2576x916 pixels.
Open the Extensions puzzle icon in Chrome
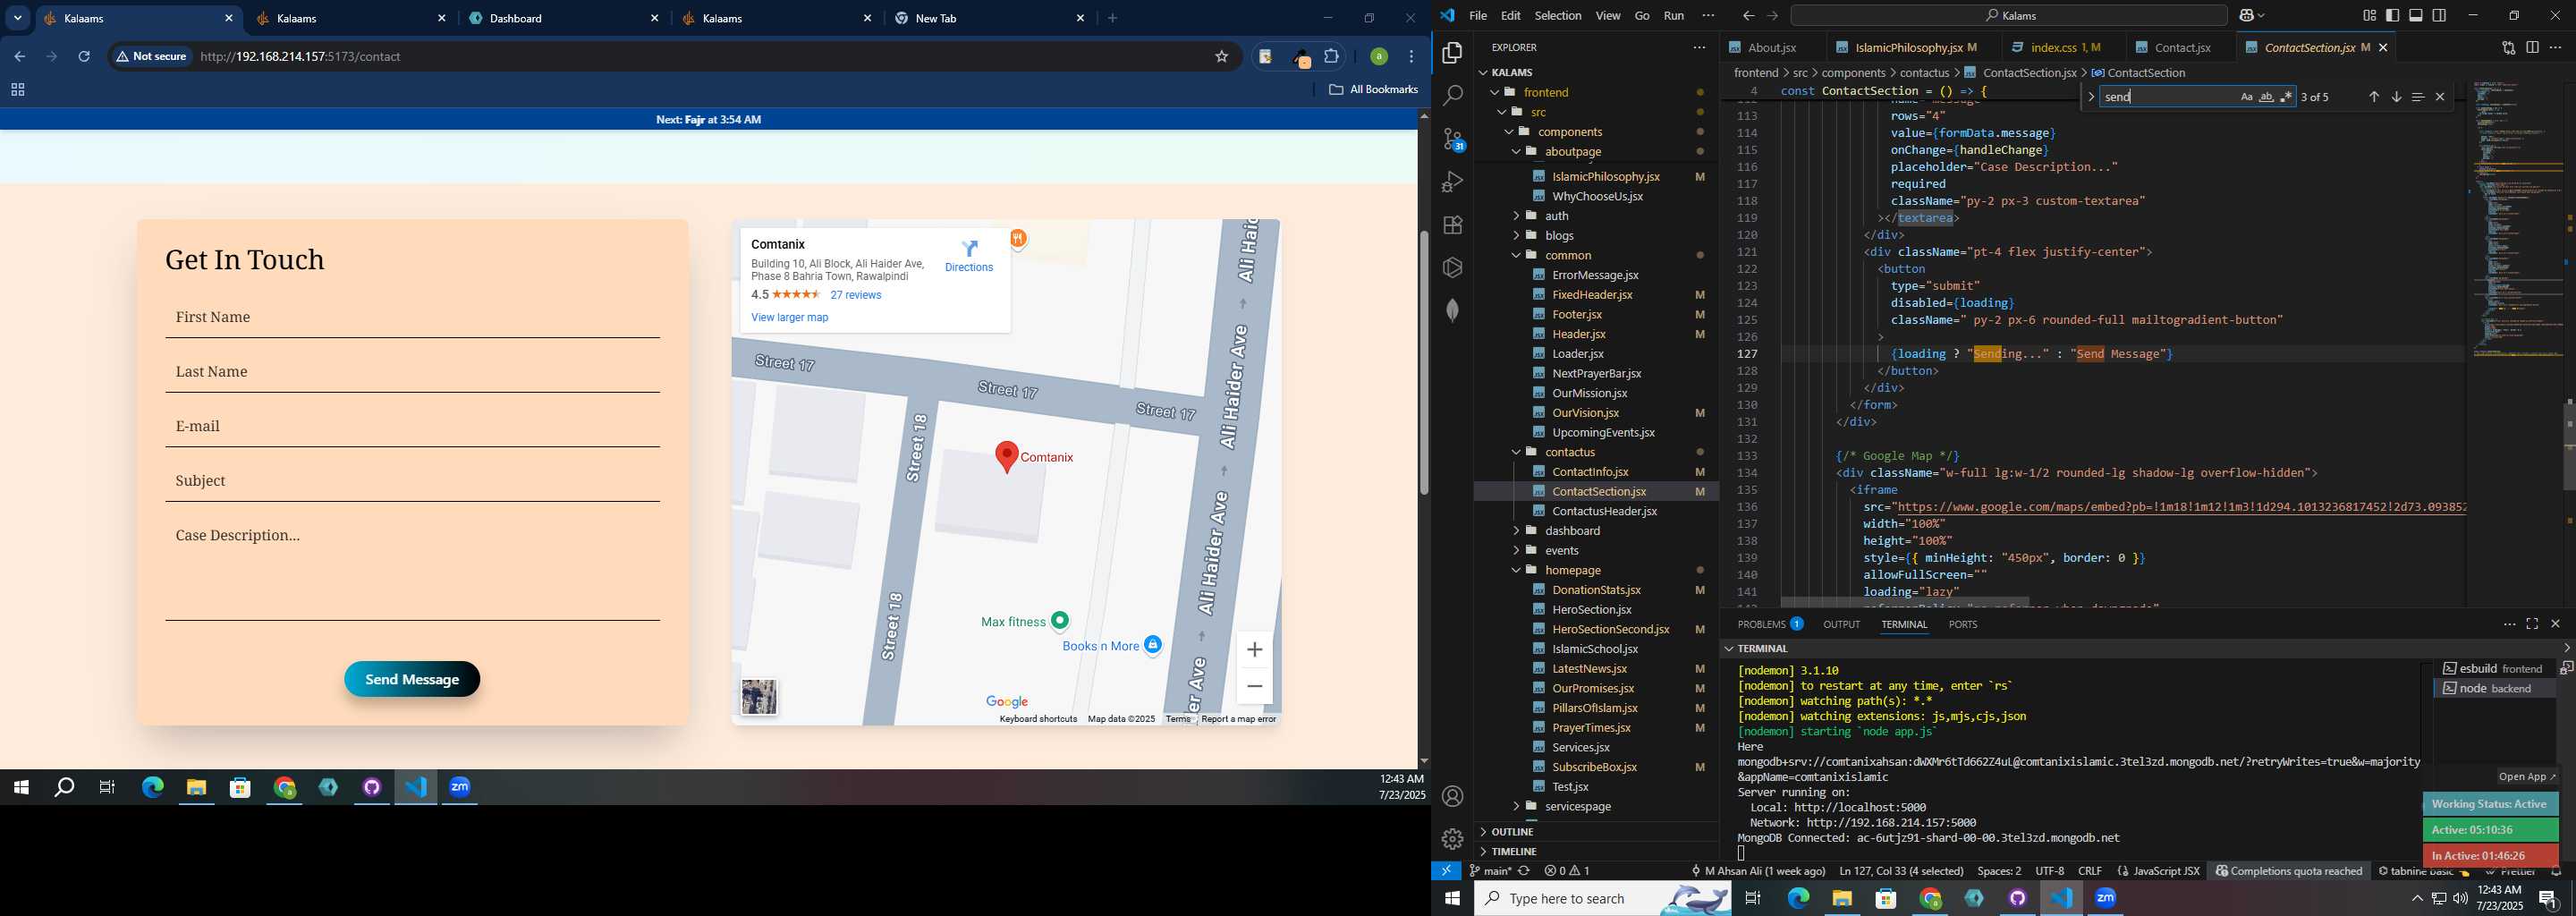(x=1332, y=57)
